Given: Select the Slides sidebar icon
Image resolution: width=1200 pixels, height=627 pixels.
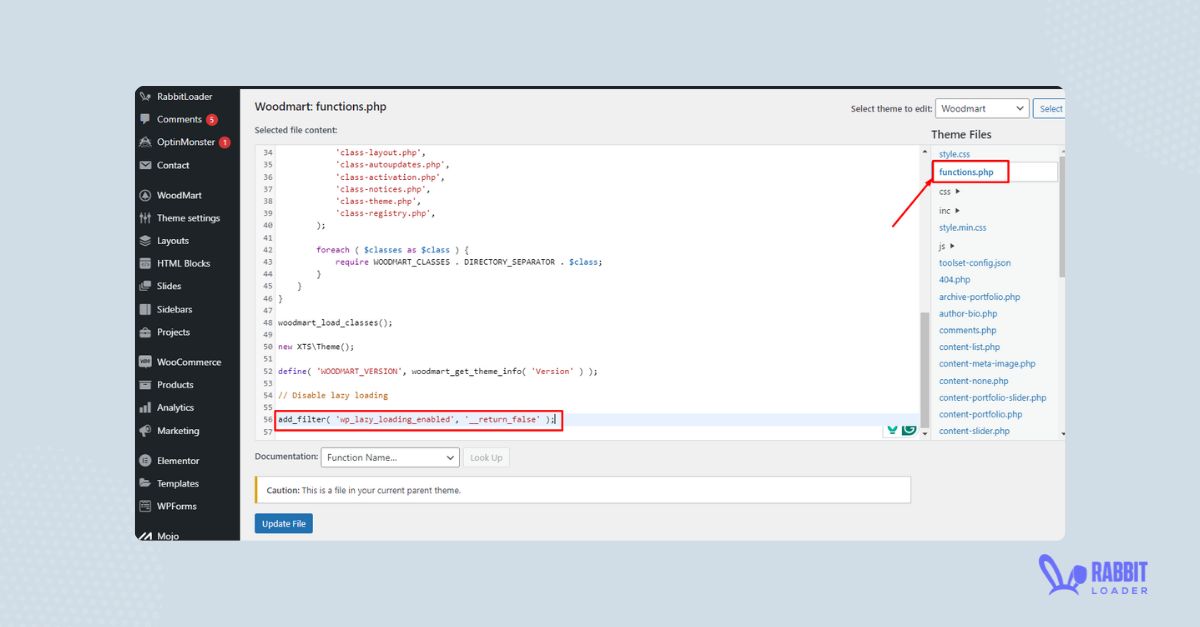Looking at the screenshot, I should 166,286.
